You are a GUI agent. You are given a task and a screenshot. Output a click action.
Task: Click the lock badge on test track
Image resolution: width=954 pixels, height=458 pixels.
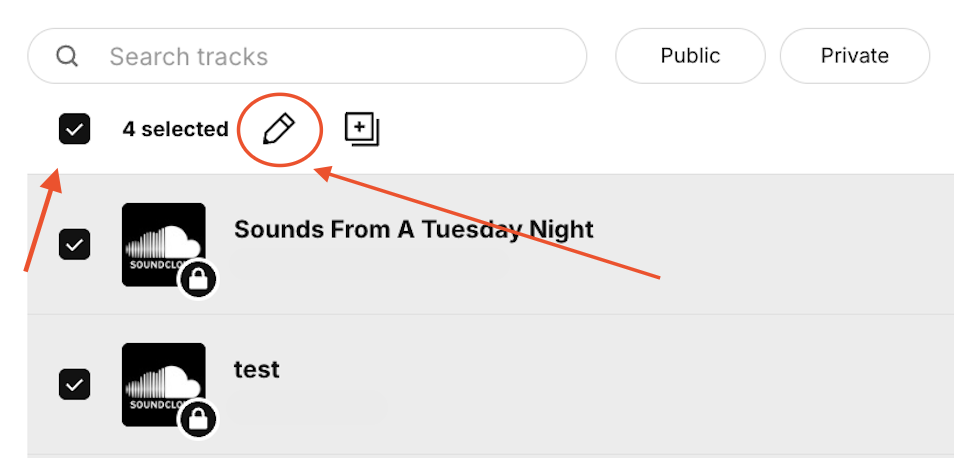[198, 421]
